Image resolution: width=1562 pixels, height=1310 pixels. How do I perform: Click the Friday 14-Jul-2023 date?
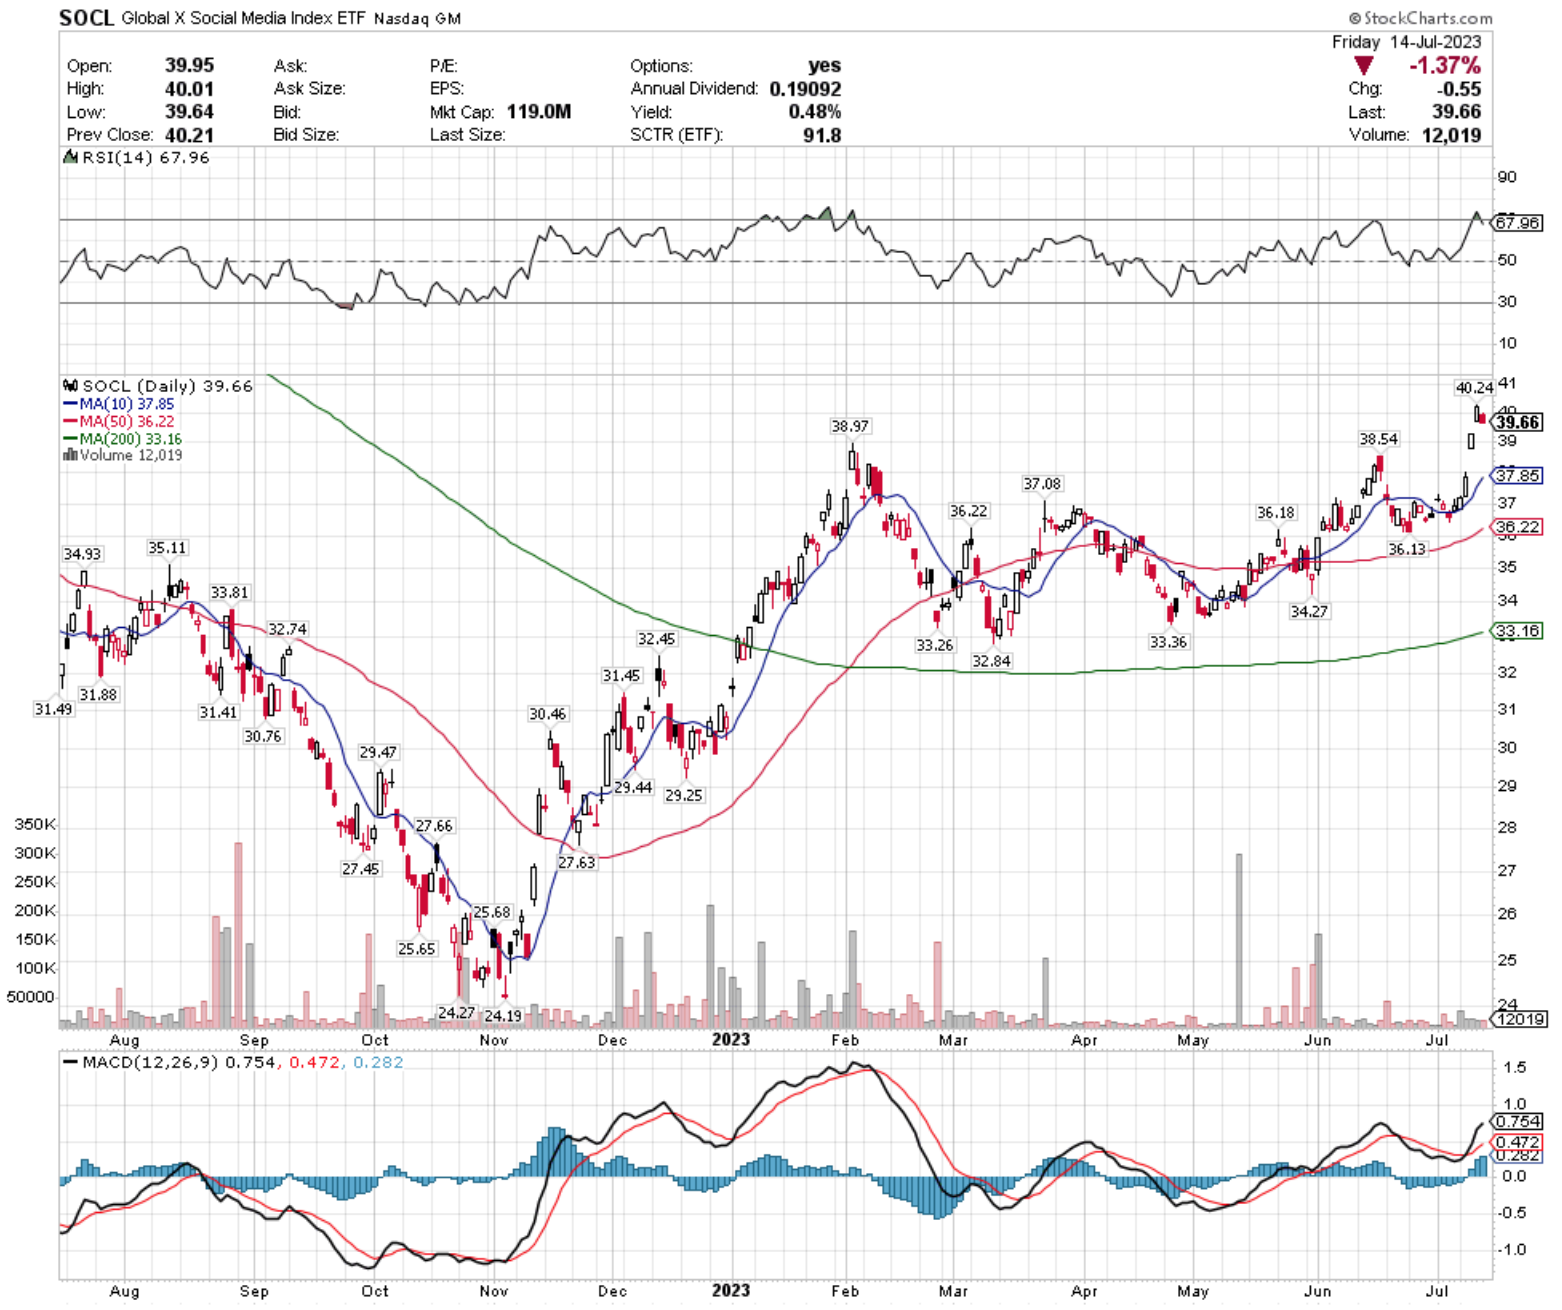pos(1406,42)
